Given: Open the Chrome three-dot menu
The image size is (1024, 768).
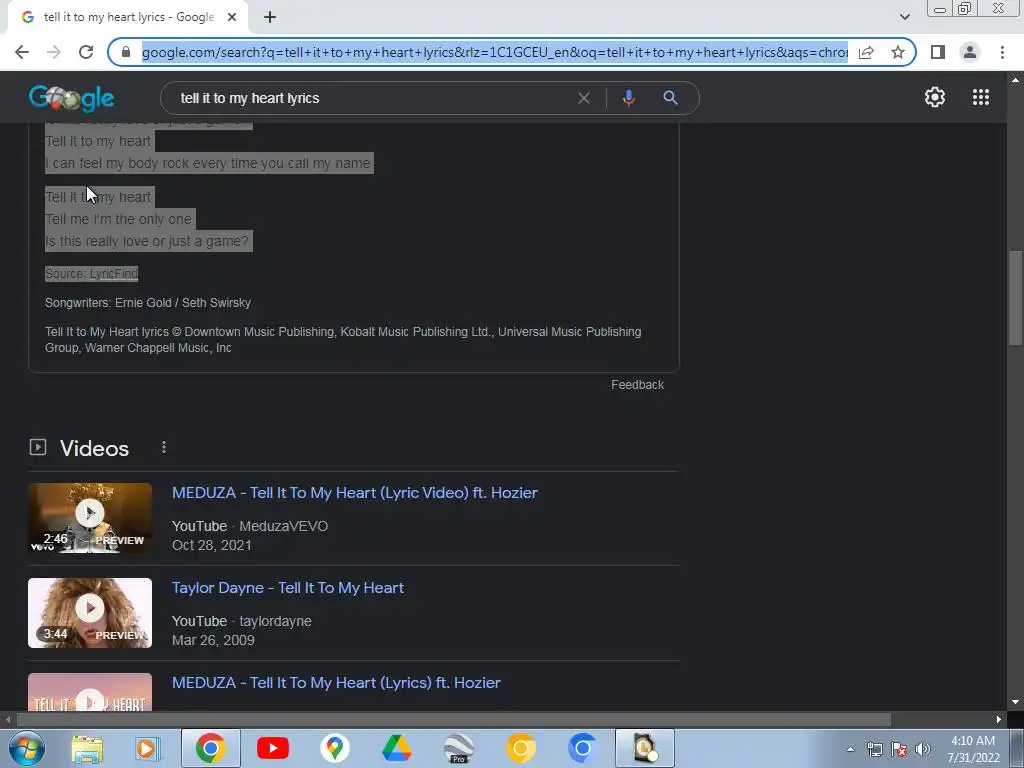Looking at the screenshot, I should [1002, 52].
